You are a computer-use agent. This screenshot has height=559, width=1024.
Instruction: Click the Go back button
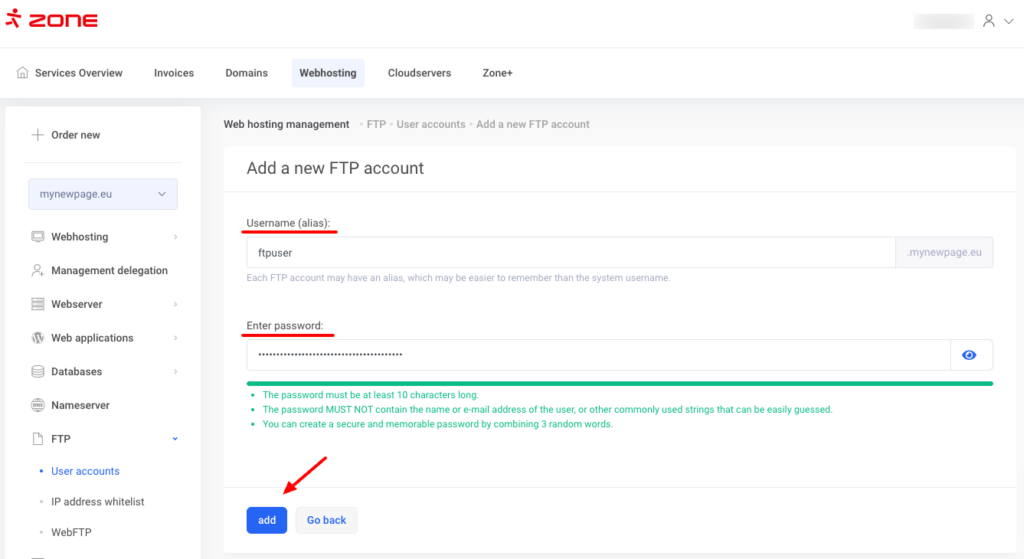[326, 520]
